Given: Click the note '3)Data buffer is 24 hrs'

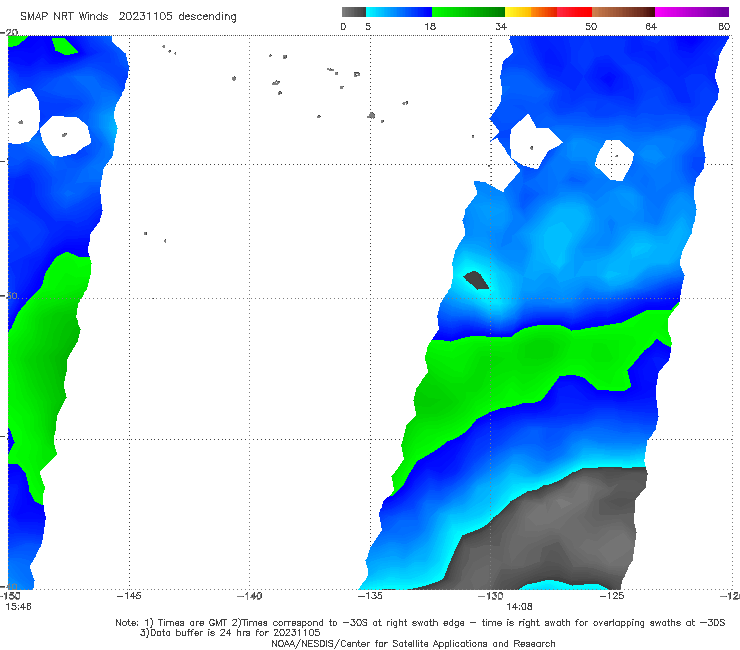Looking at the screenshot, I should tap(230, 633).
